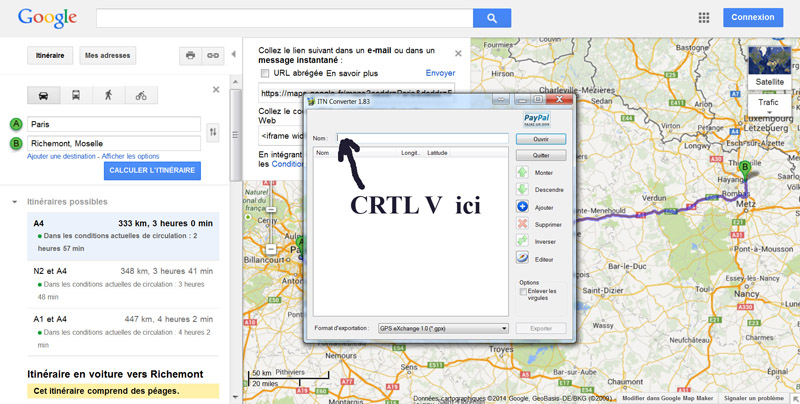Viewport: 800px width, 404px height.
Task: Click the PayPal donate logo
Action: 537,119
